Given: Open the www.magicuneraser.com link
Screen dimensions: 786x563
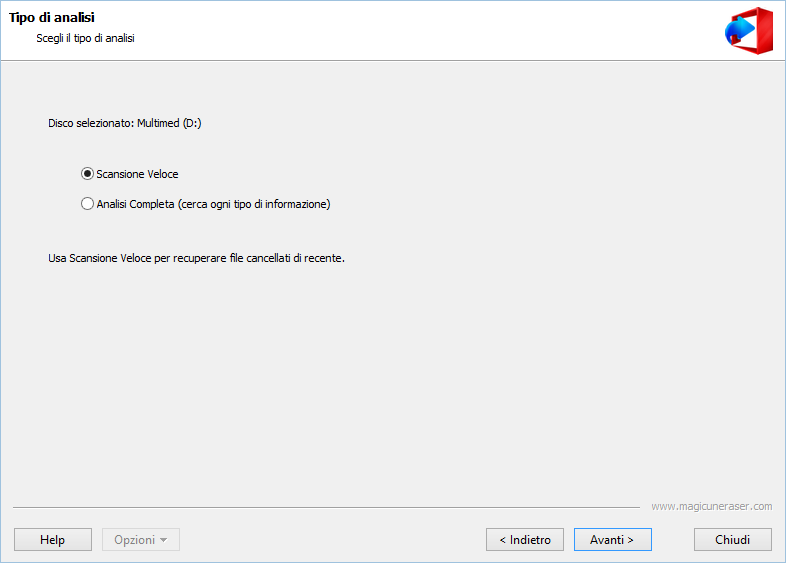Looking at the screenshot, I should point(711,506).
